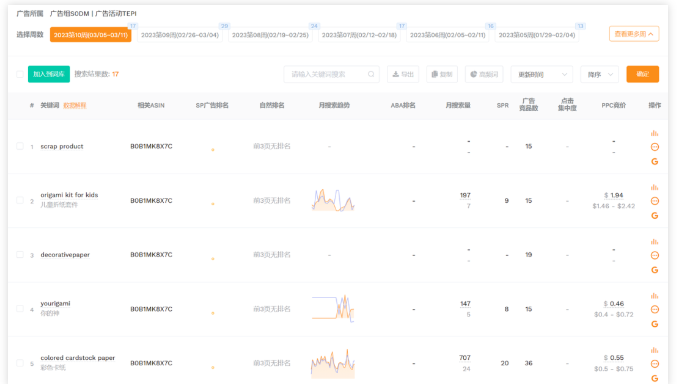
Task: Click the 高频词 button
Action: [484, 74]
